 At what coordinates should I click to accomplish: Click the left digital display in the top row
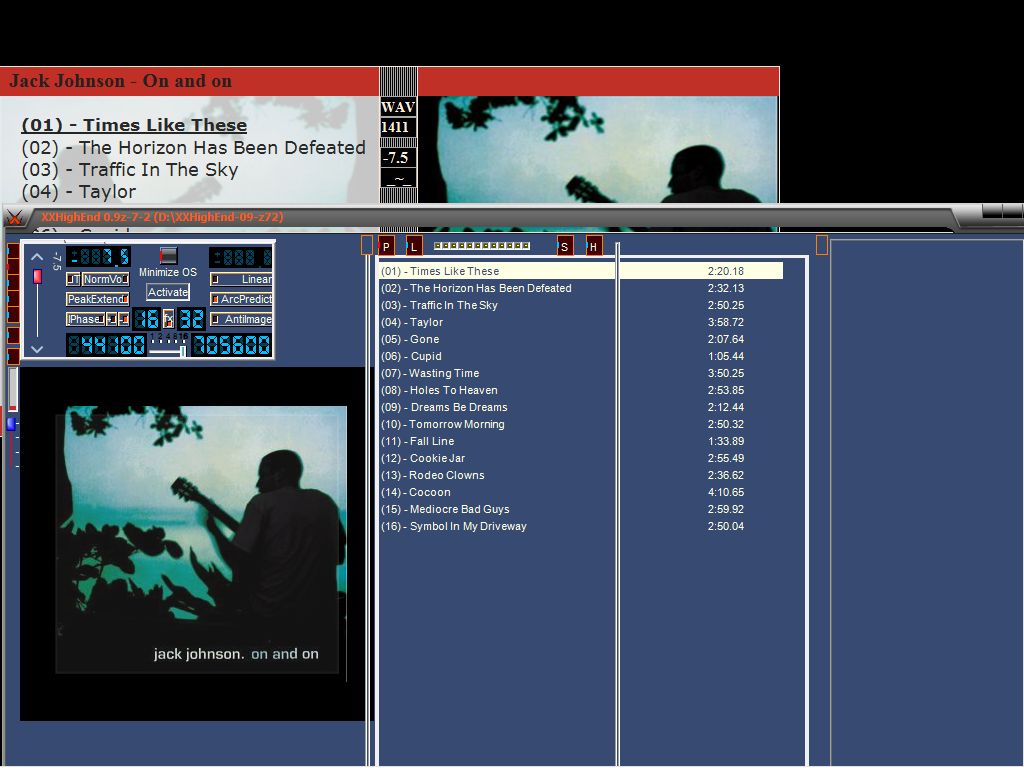(99, 257)
